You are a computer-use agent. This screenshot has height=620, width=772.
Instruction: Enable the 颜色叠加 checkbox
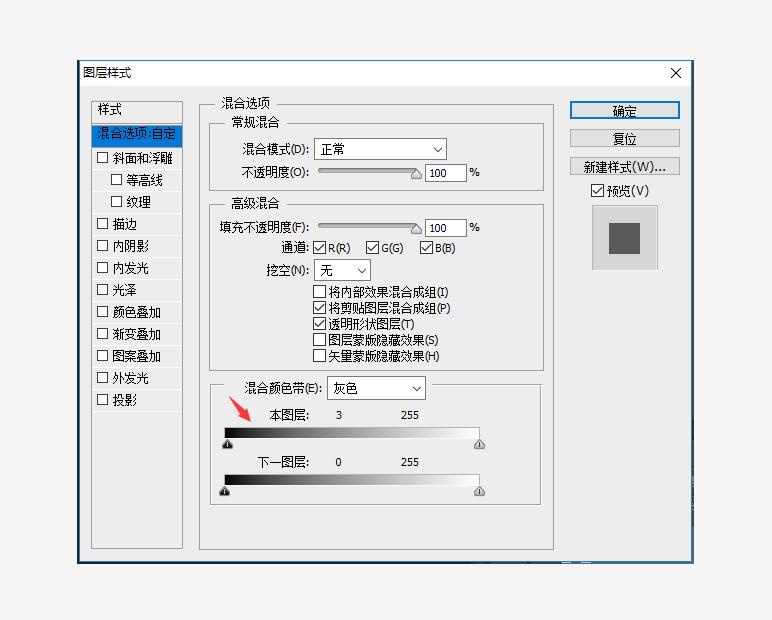(x=102, y=312)
